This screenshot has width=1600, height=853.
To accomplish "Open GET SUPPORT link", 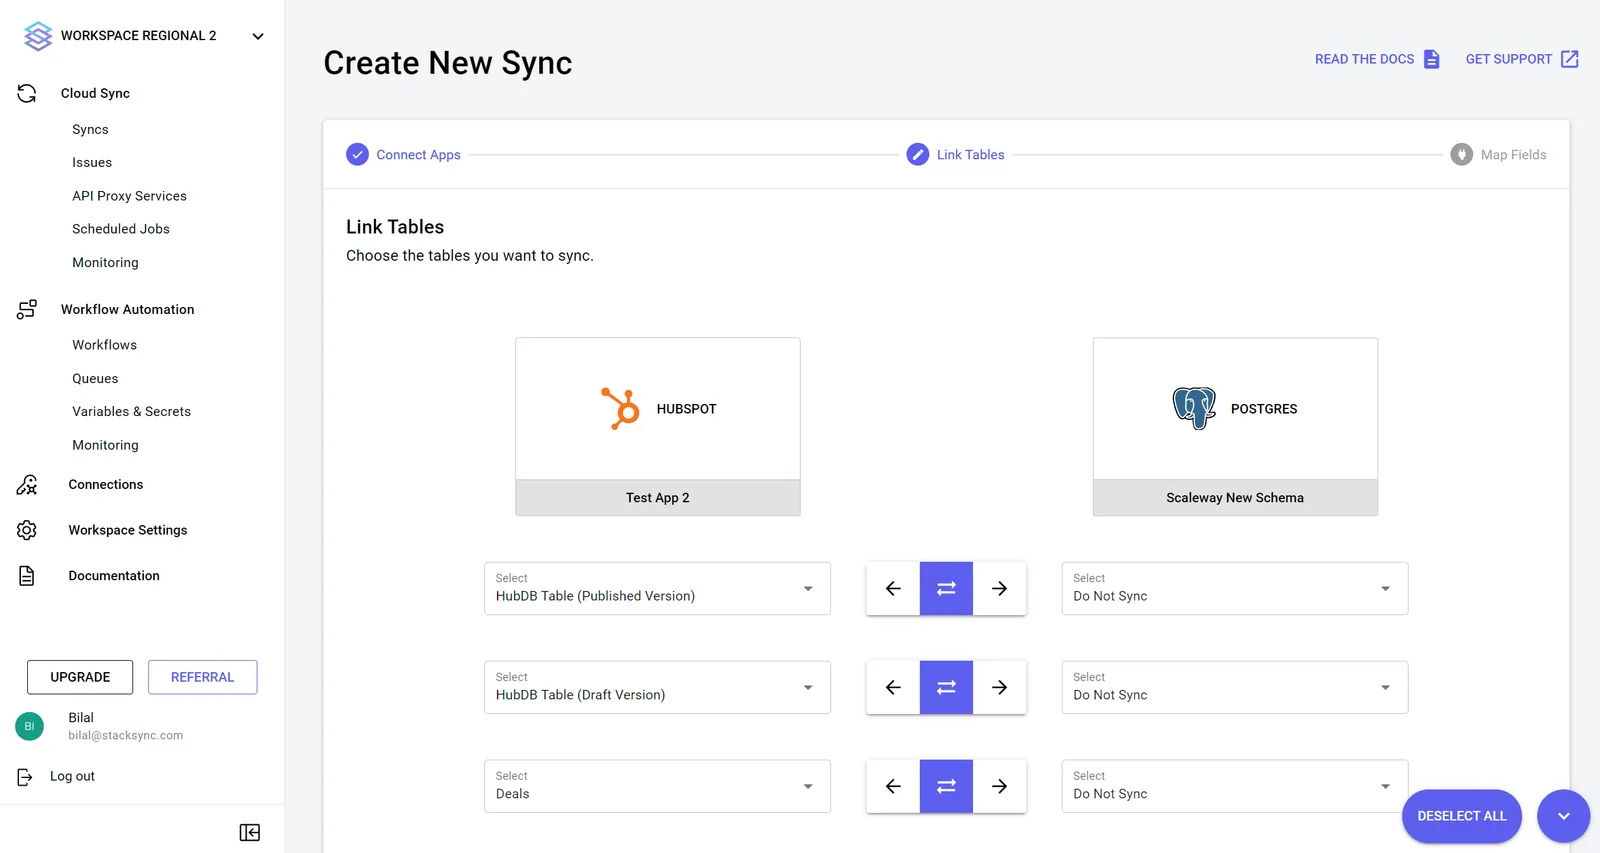I will click(x=1508, y=59).
